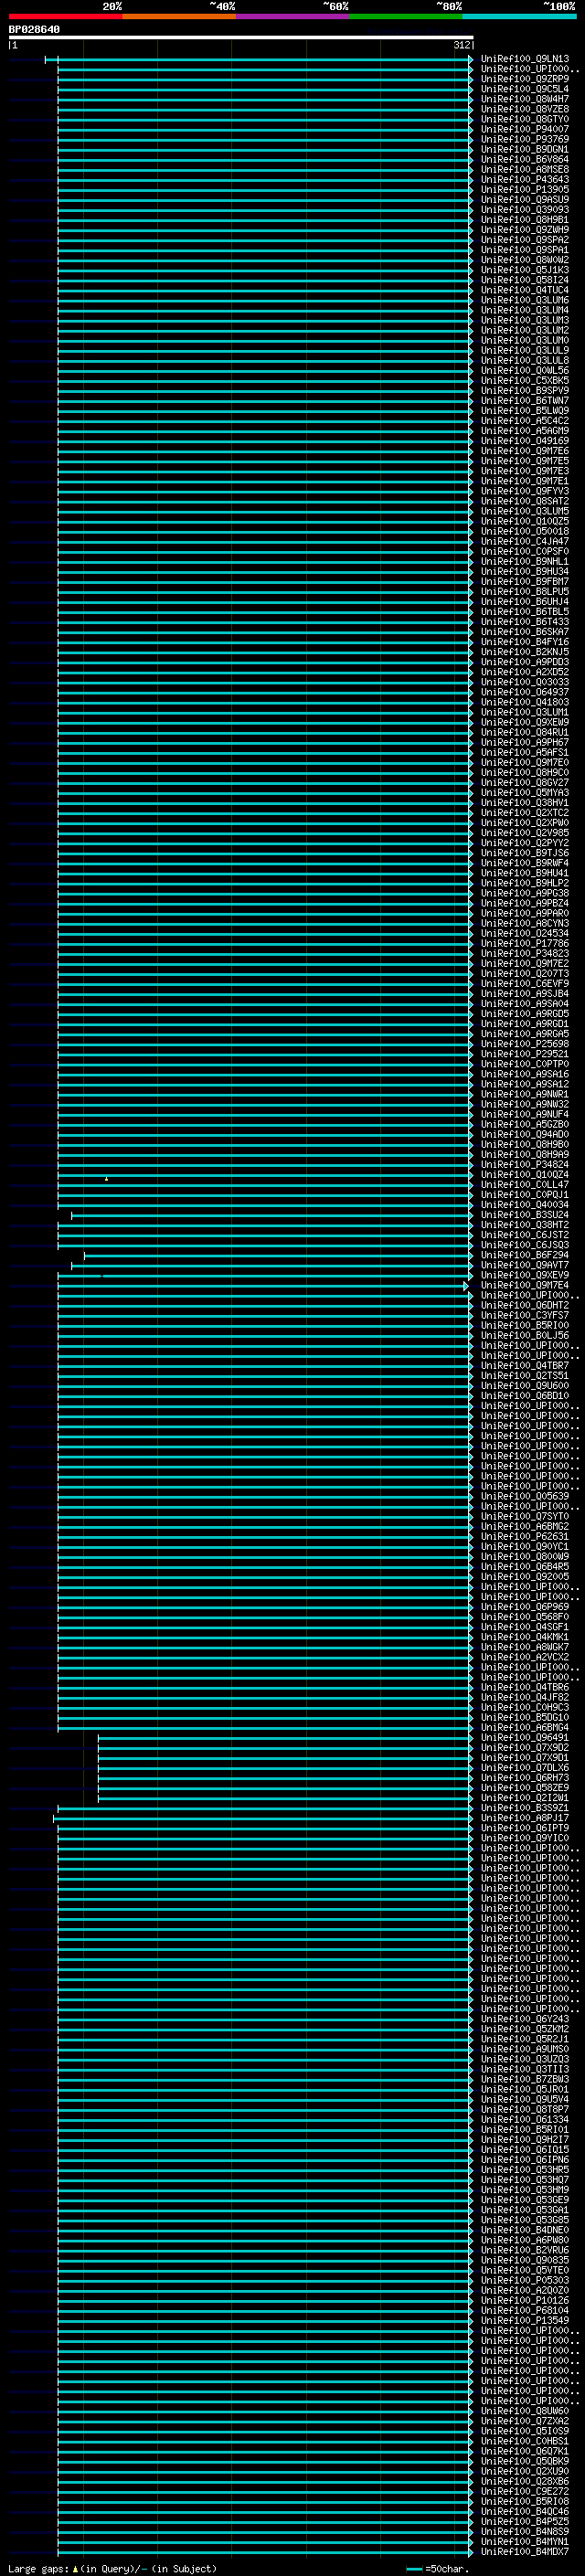The width and height of the screenshot is (585, 2576).
Task: Select hit UniRef100_Q9C5L4
Action: point(524,89)
